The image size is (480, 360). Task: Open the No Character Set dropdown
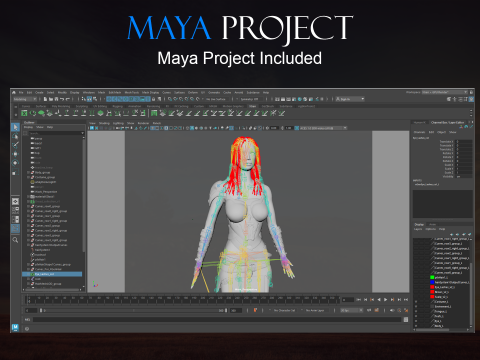(x=284, y=310)
